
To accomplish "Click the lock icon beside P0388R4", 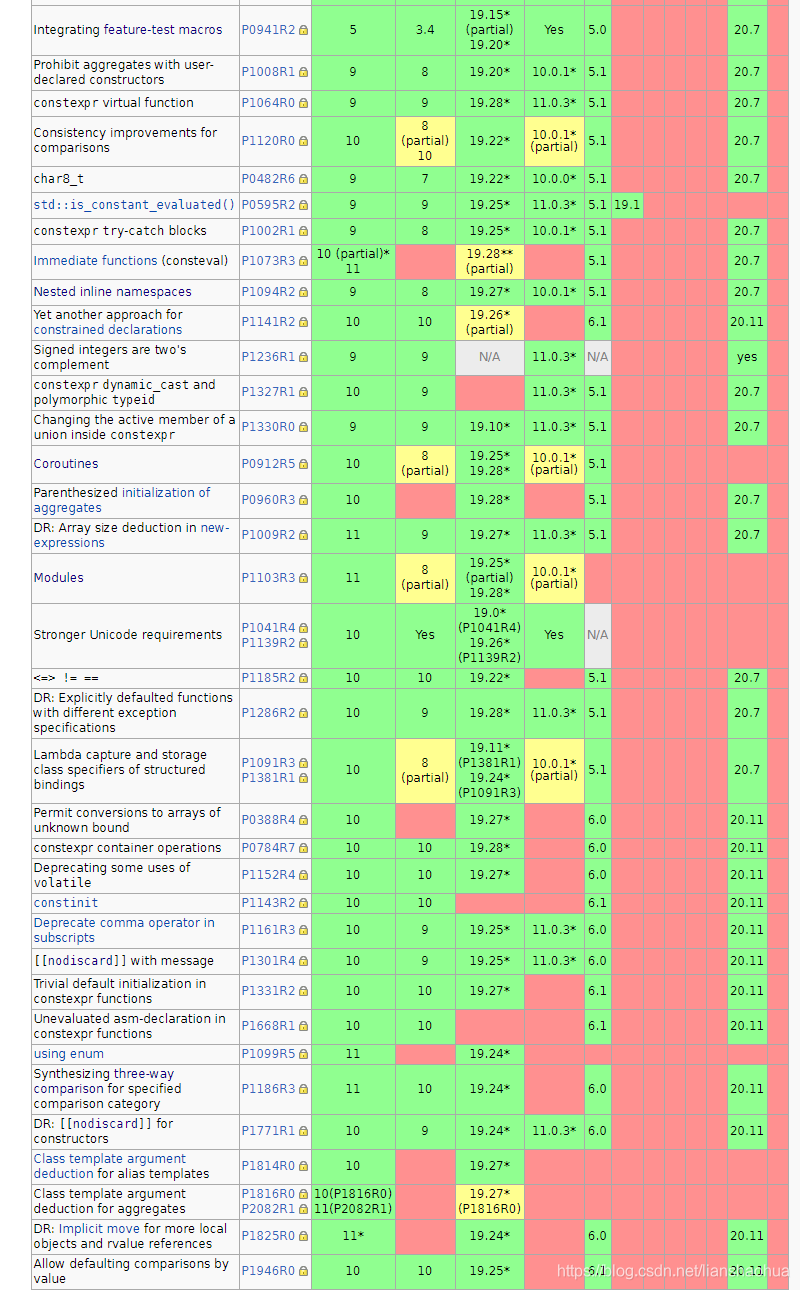I will click(303, 820).
